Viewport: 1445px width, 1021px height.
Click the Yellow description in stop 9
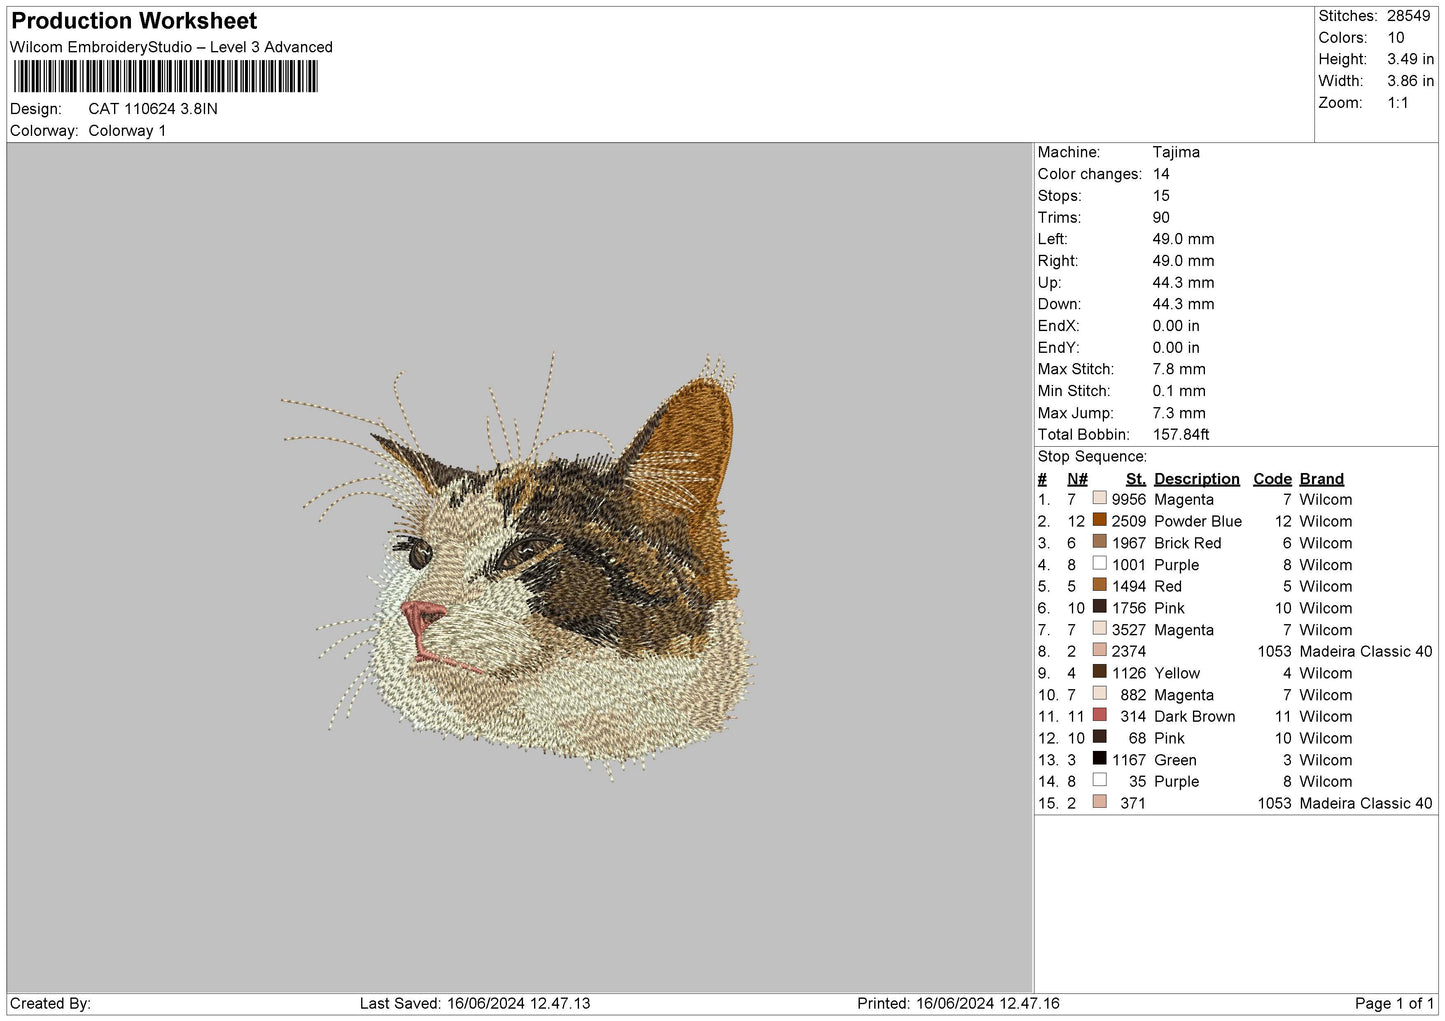[x=1177, y=673]
